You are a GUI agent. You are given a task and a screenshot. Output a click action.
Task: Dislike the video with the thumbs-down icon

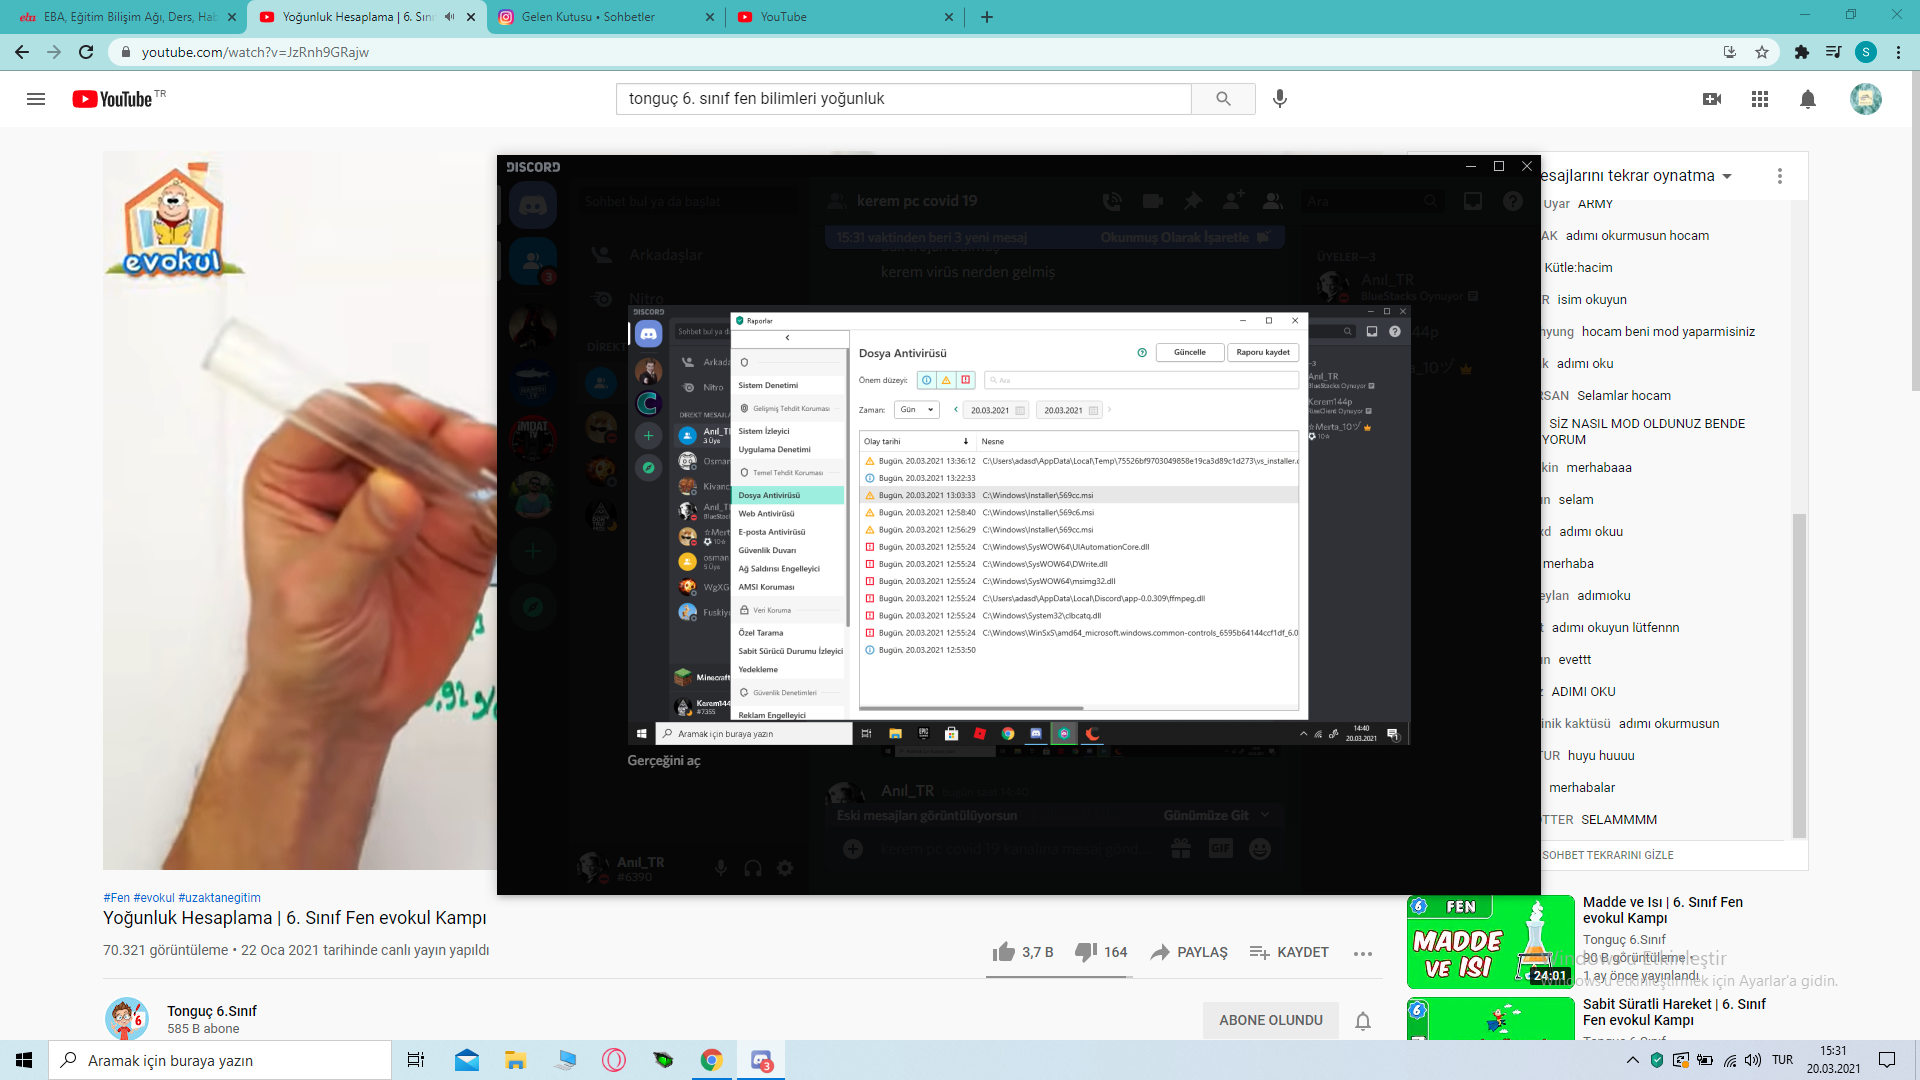pos(1086,952)
